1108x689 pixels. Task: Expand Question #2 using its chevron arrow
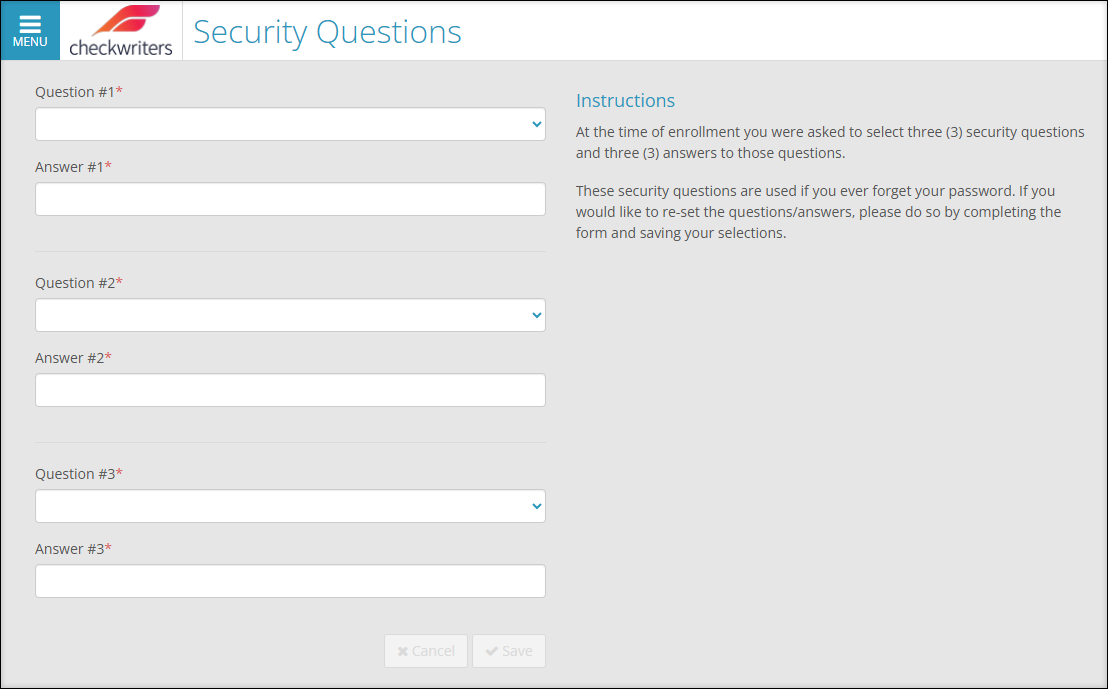point(536,315)
